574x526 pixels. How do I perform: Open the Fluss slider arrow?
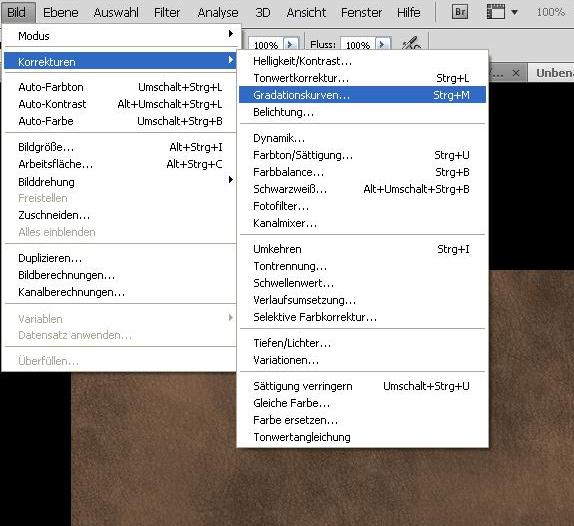[x=382, y=44]
